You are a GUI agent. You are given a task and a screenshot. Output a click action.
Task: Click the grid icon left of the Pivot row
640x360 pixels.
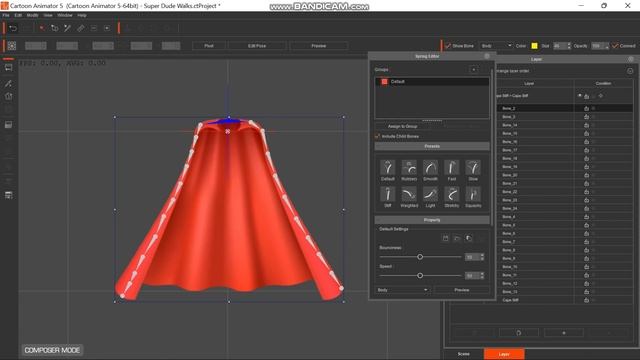click(x=12, y=46)
